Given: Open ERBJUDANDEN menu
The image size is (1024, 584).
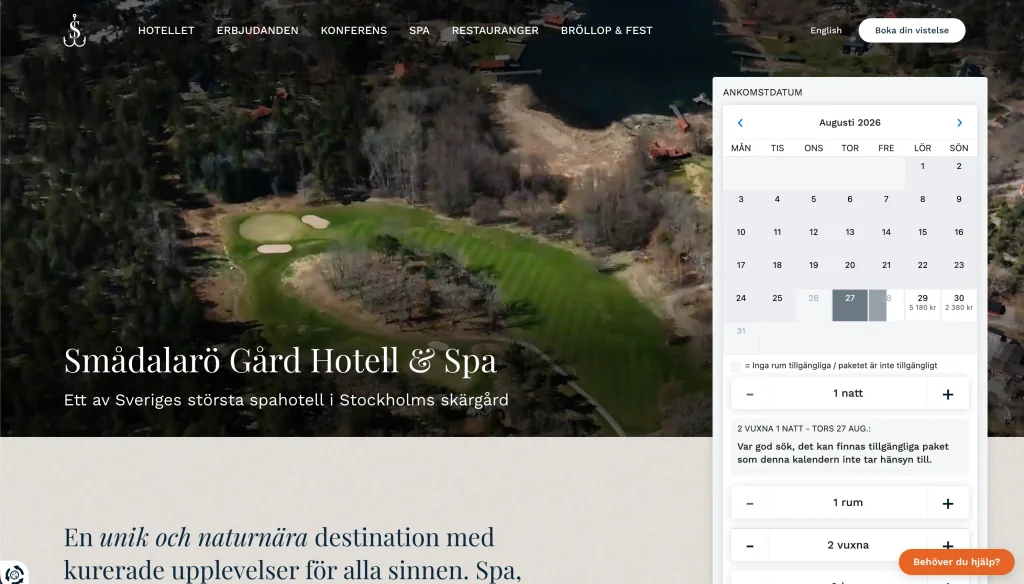Looking at the screenshot, I should (257, 31).
